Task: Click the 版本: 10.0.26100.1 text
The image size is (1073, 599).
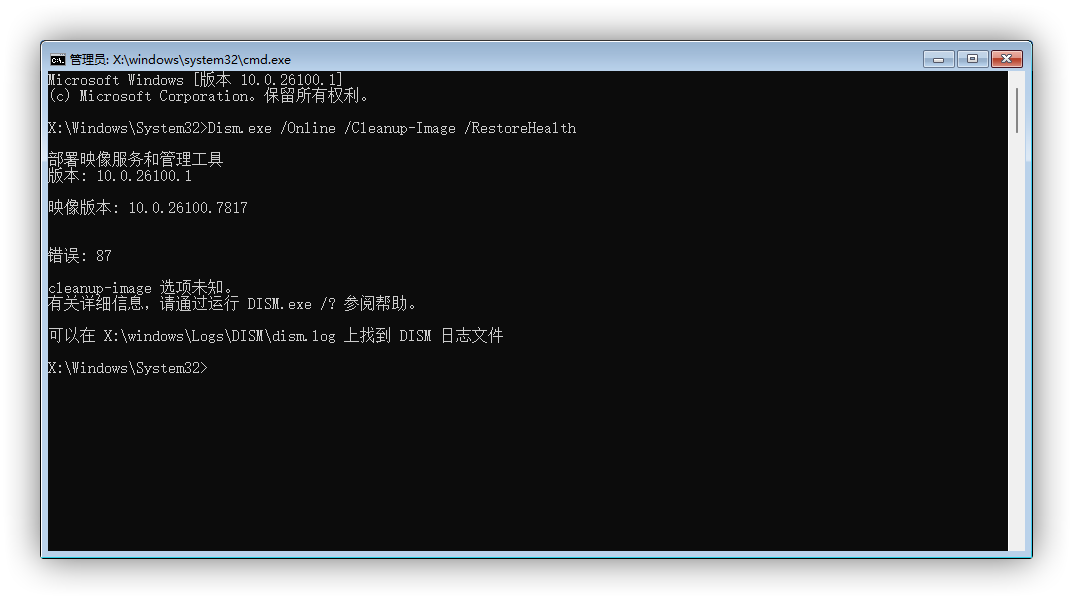Action: (x=120, y=175)
